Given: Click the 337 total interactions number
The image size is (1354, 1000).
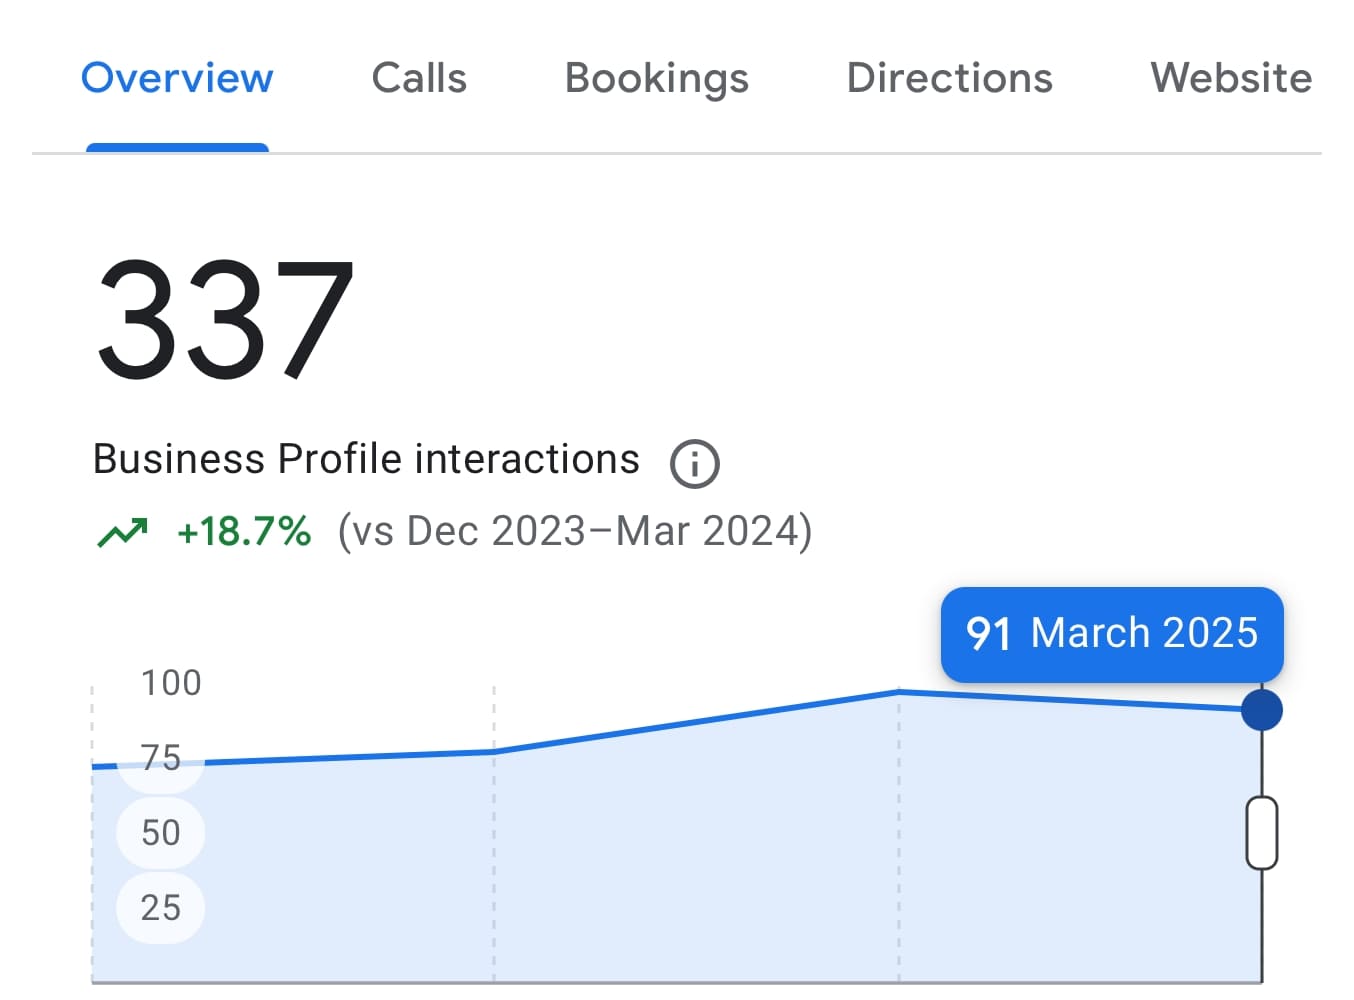Looking at the screenshot, I should pyautogui.click(x=225, y=319).
